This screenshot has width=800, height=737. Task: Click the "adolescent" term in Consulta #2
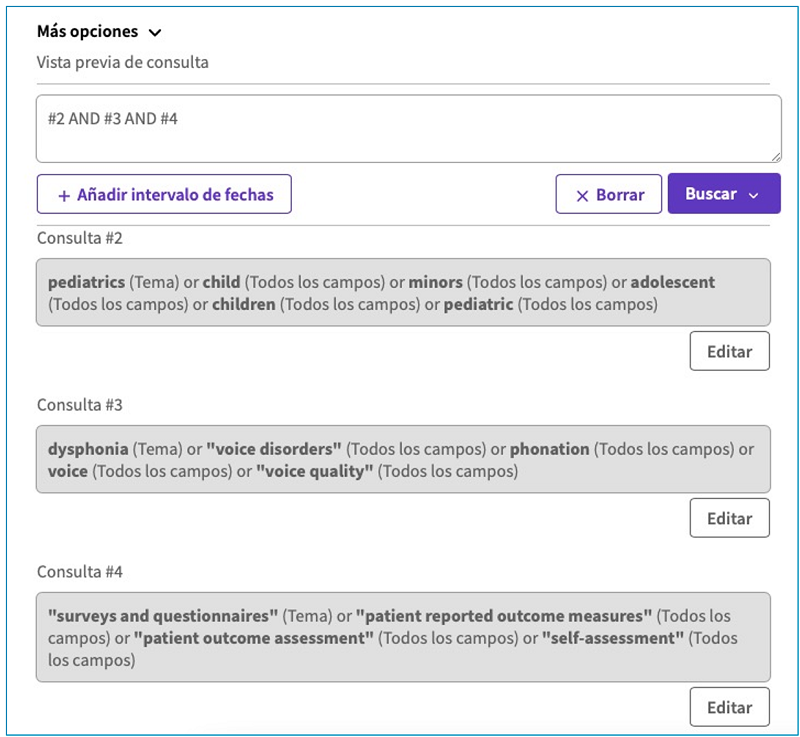coord(672,282)
